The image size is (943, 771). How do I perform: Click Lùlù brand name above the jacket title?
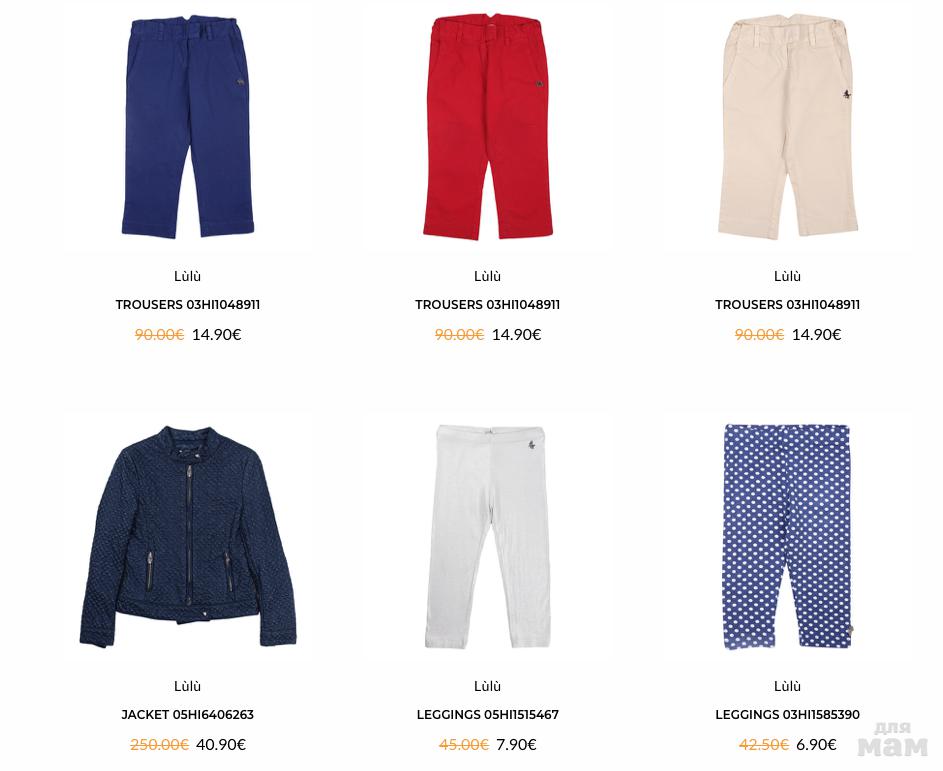coord(188,686)
